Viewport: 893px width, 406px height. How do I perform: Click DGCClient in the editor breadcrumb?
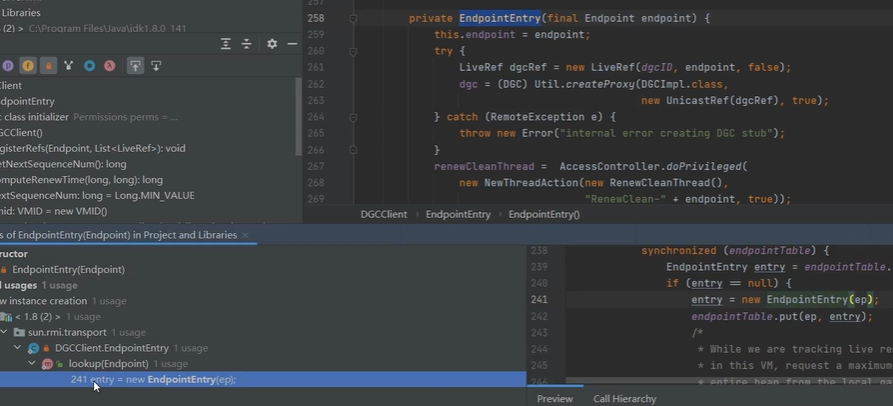tap(384, 214)
